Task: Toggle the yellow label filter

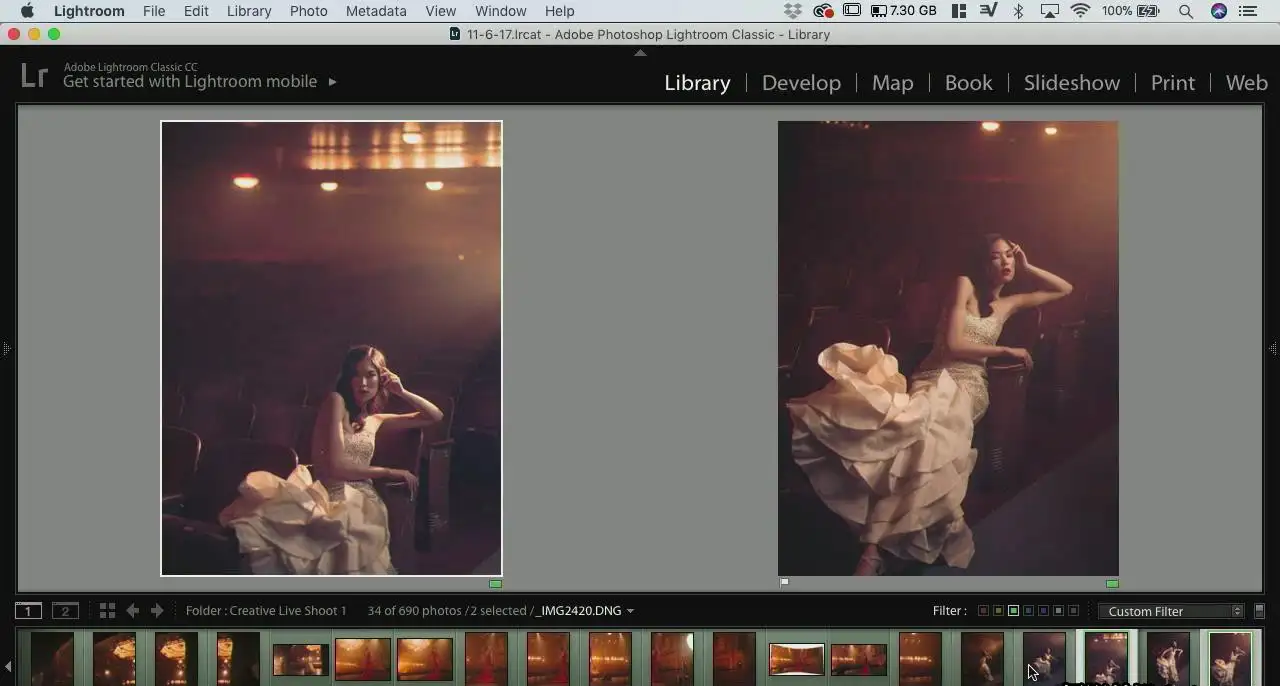Action: click(998, 611)
